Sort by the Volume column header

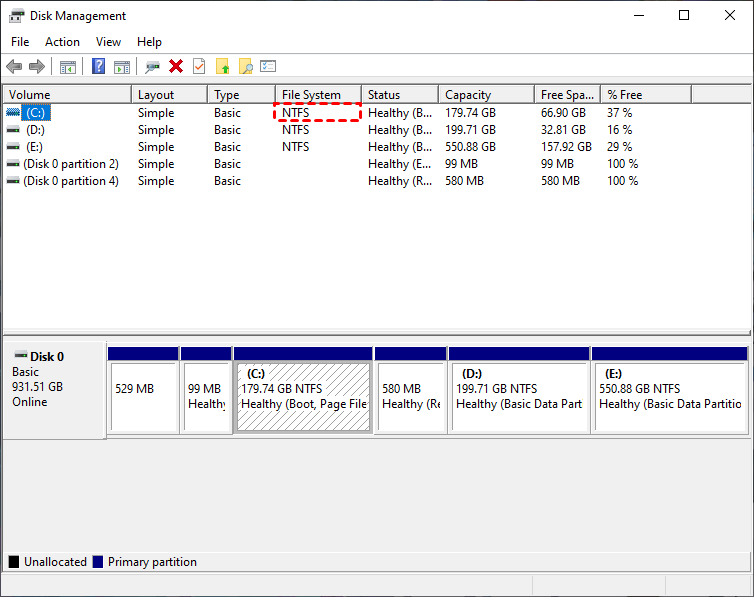pos(67,95)
